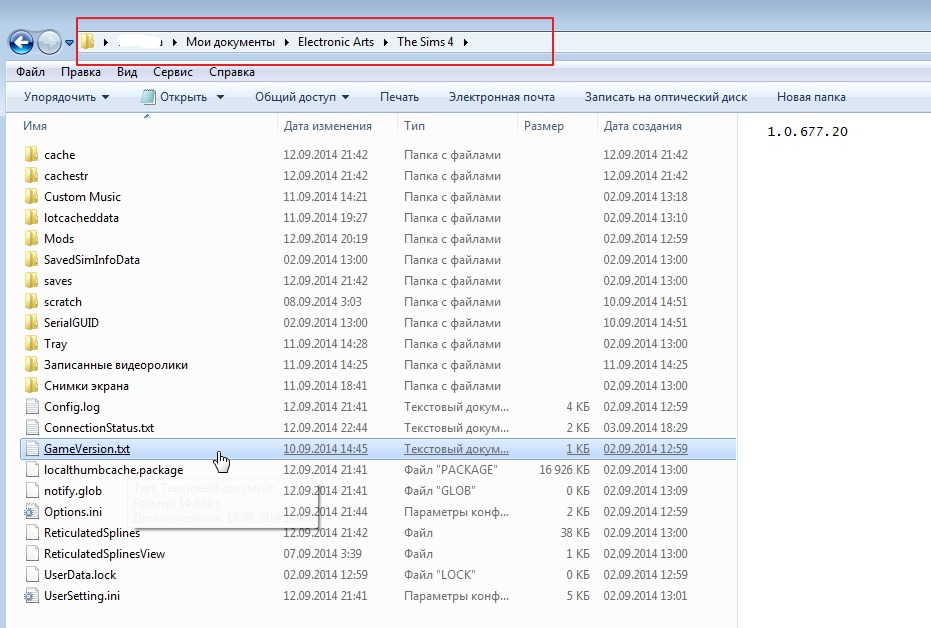Open the Упорядочить dropdown
931x628 pixels.
point(66,97)
